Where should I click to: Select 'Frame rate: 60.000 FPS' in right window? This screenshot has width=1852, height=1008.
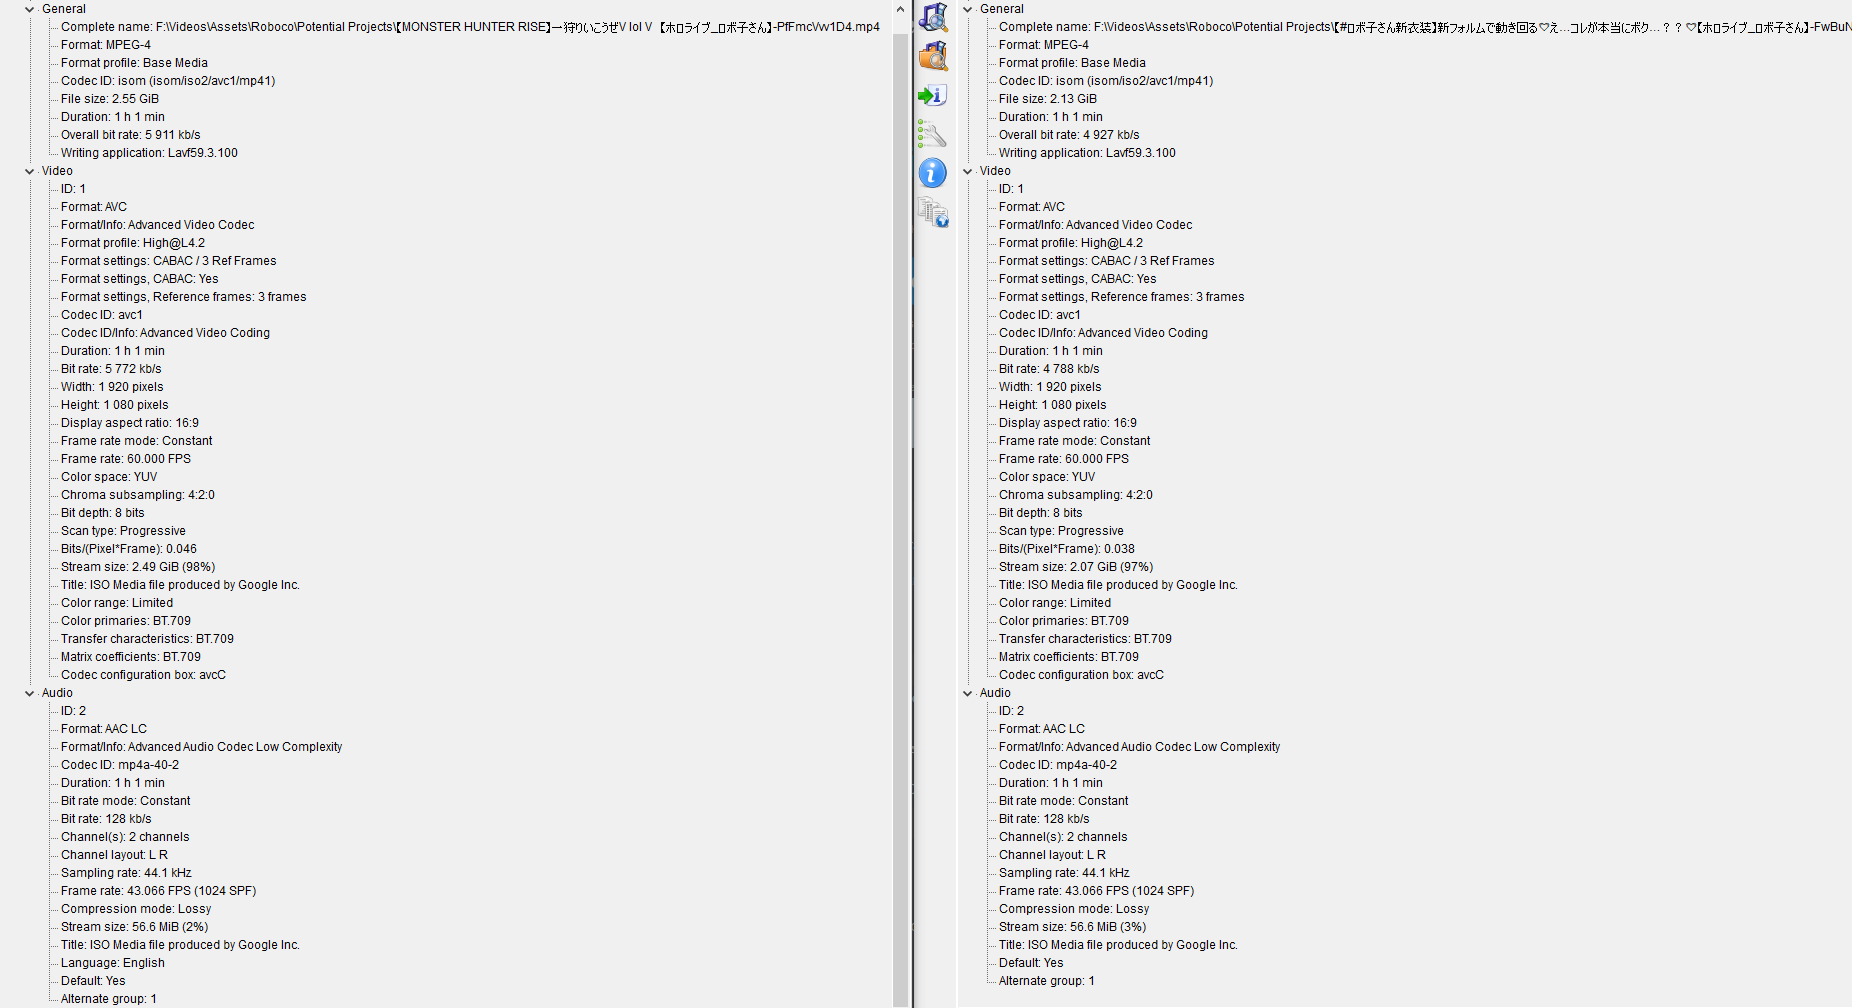point(1064,459)
